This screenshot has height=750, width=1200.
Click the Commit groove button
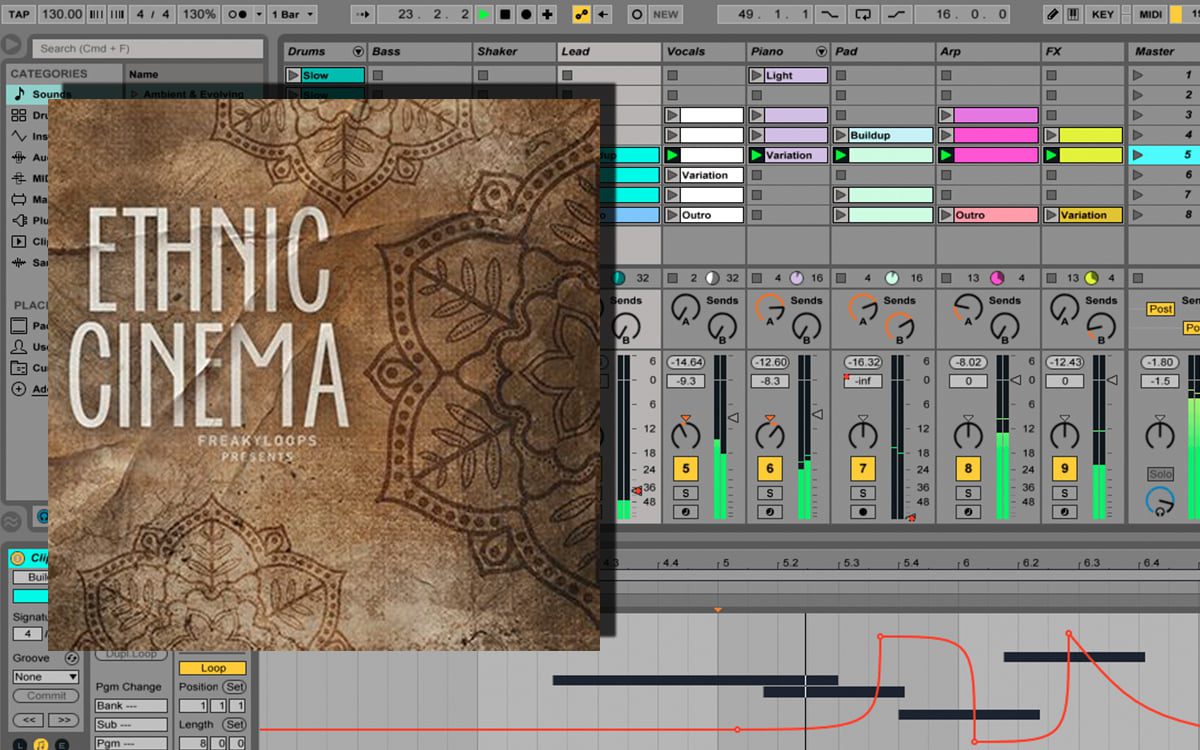click(46, 696)
